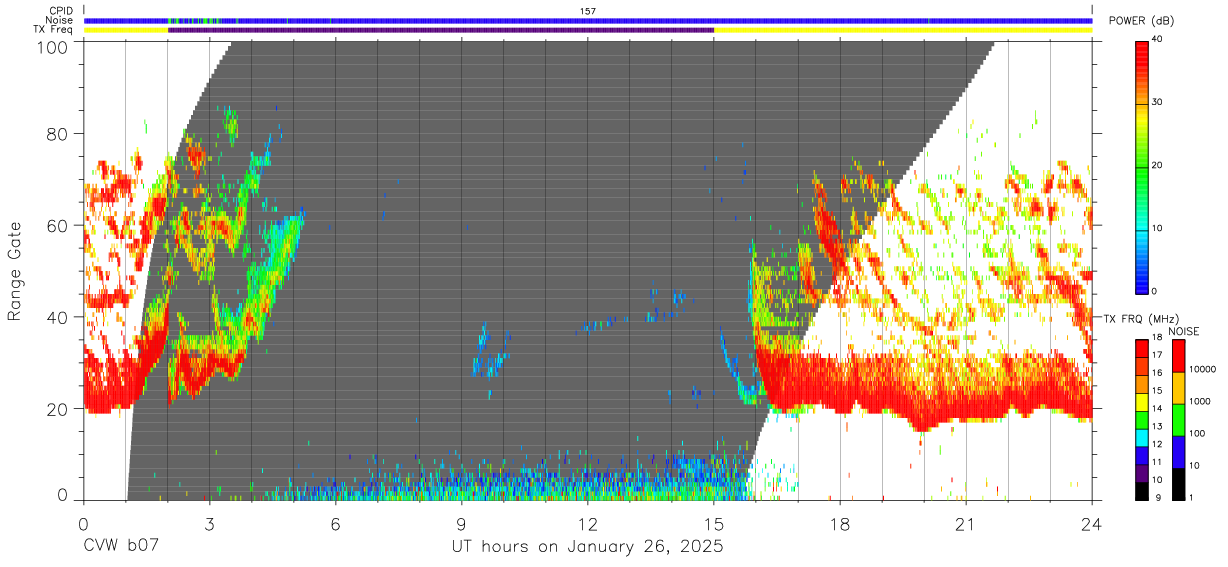Screen dimensions: 1228x567
Task: Click x-axis tick label 21
Action: (966, 525)
